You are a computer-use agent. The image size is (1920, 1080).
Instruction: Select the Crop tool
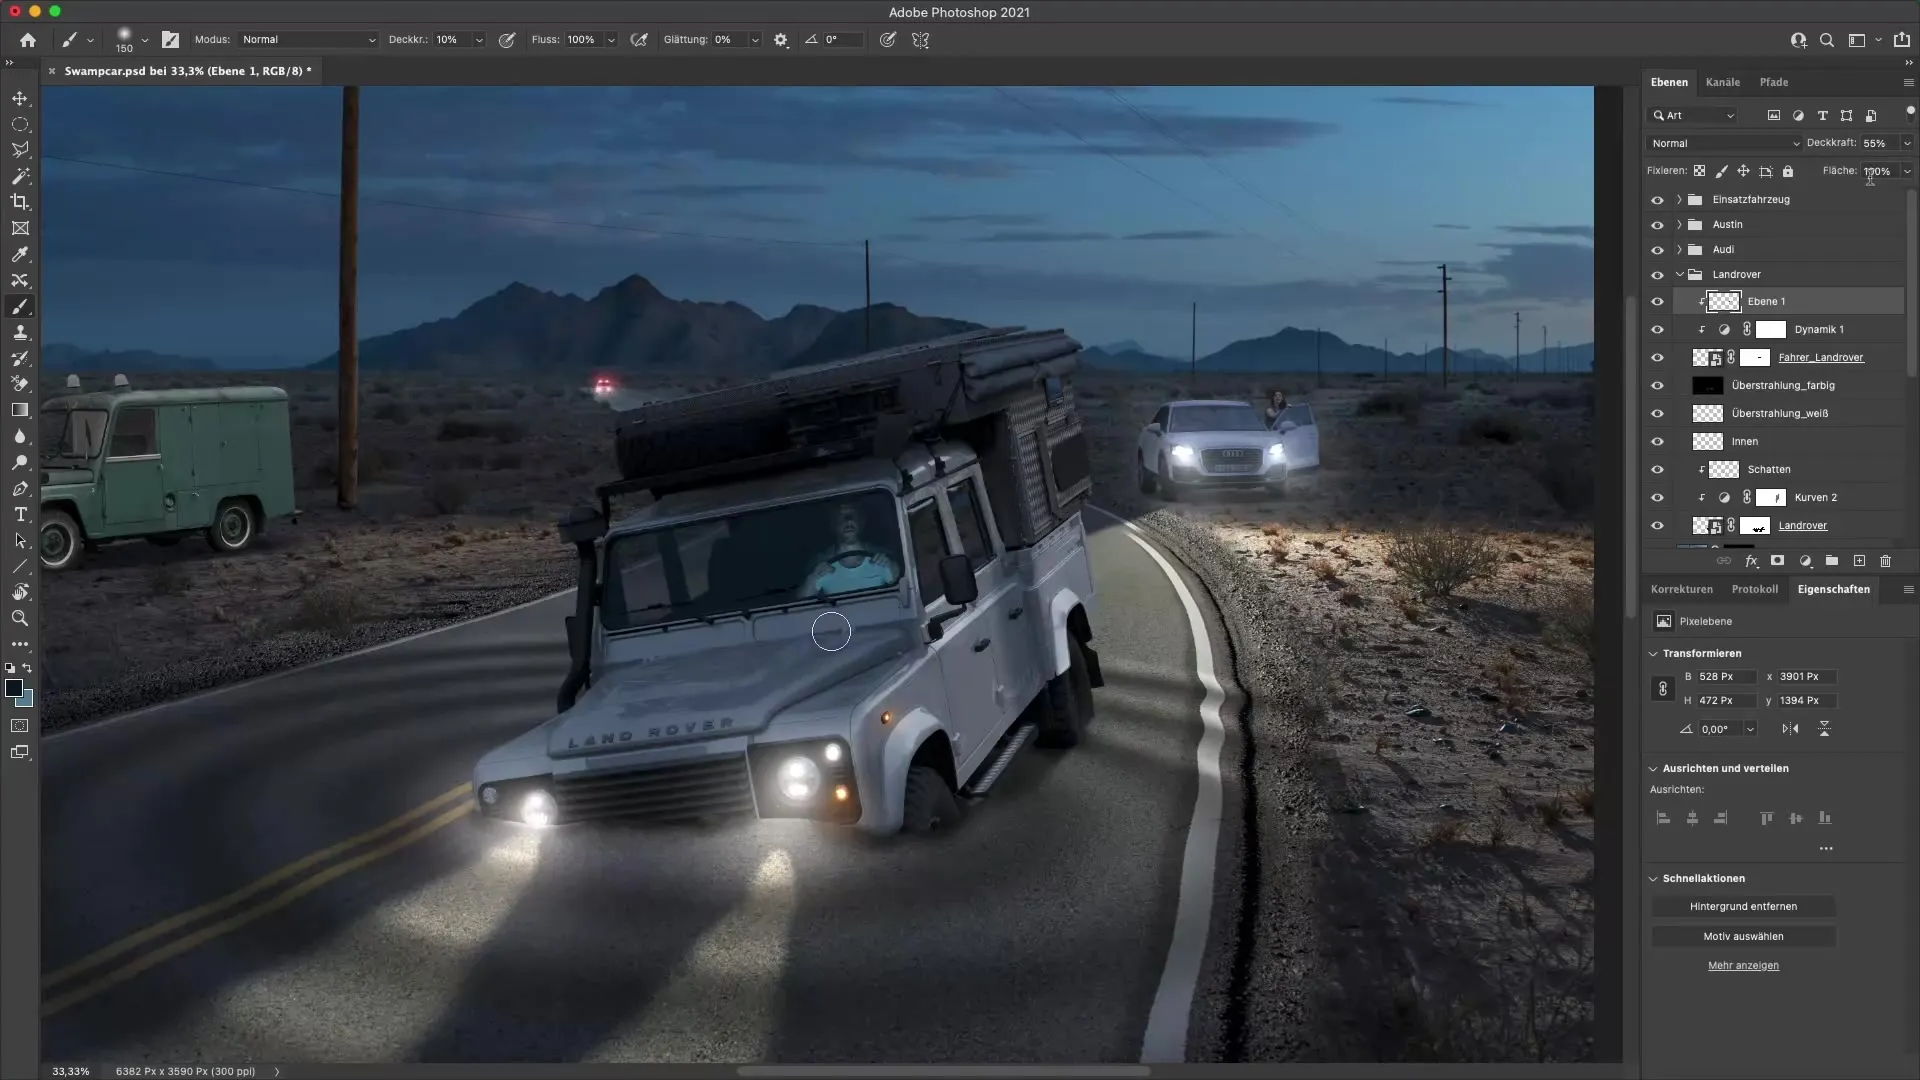click(x=20, y=202)
